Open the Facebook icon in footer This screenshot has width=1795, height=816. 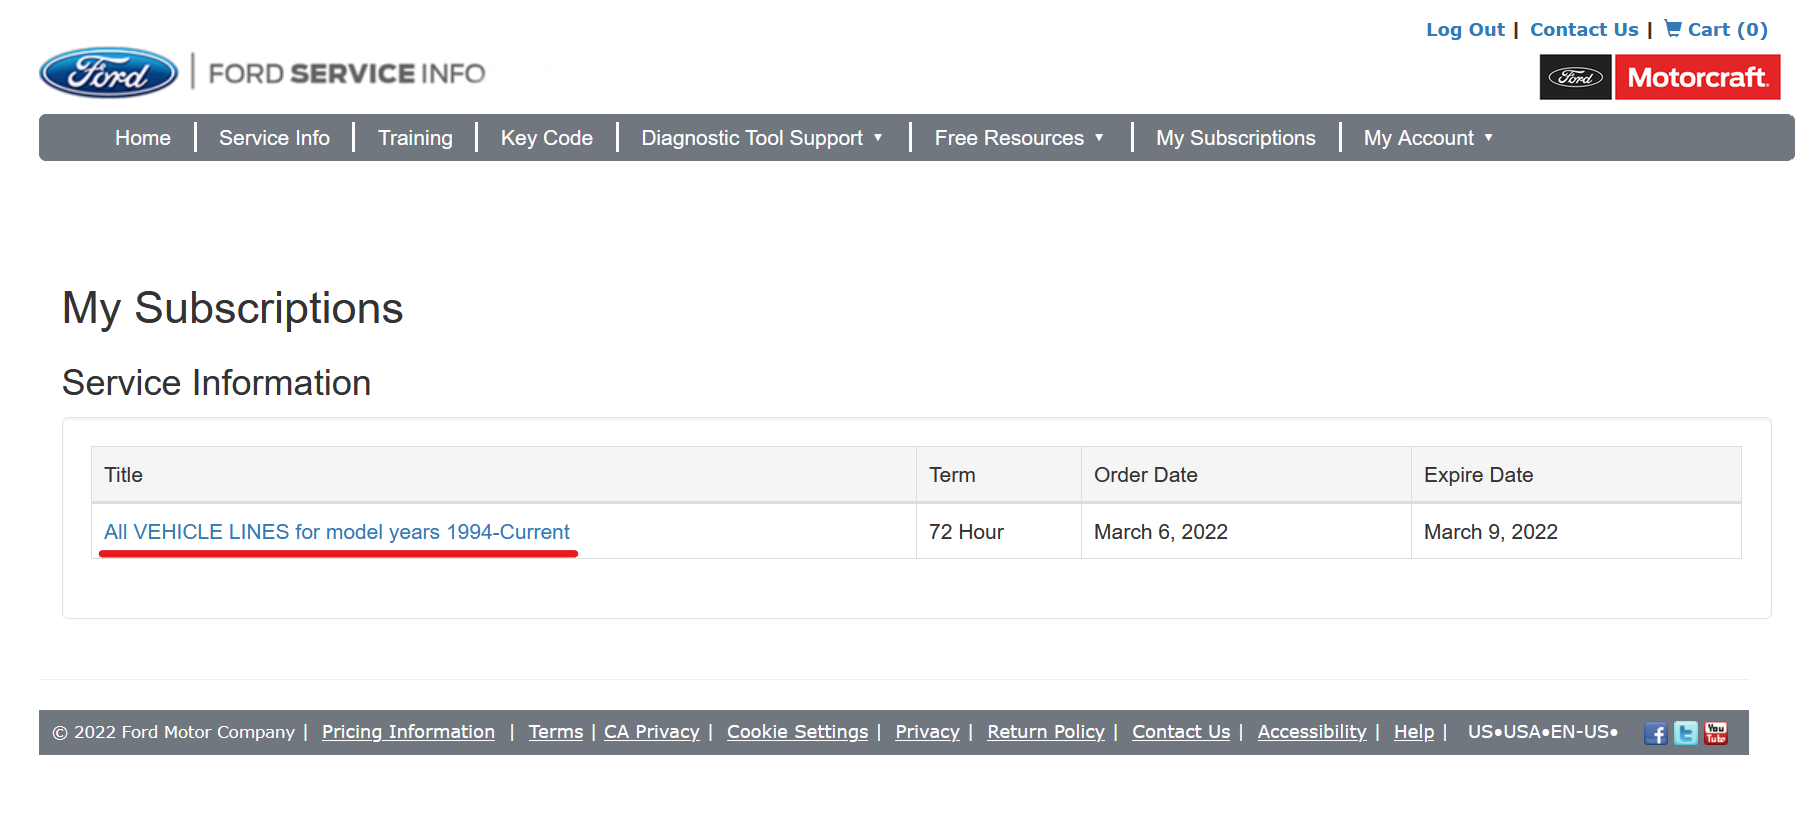(1655, 733)
